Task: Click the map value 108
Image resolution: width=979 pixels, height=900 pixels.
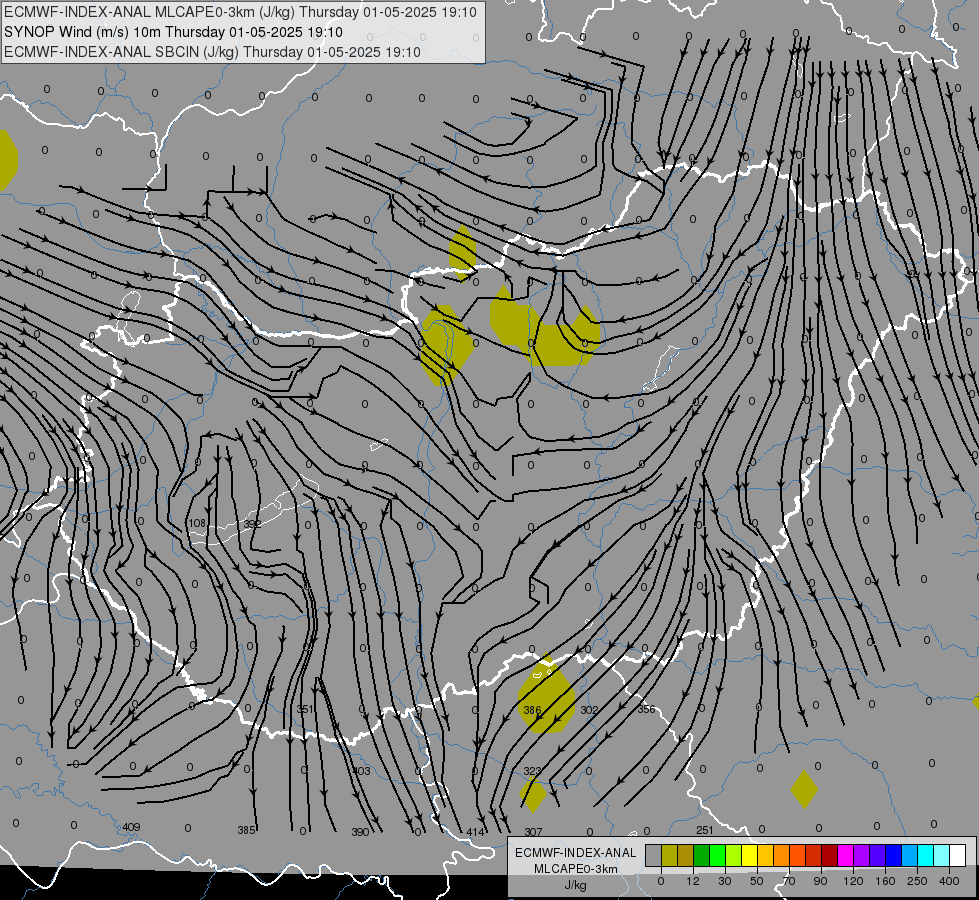Action: pyautogui.click(x=197, y=523)
